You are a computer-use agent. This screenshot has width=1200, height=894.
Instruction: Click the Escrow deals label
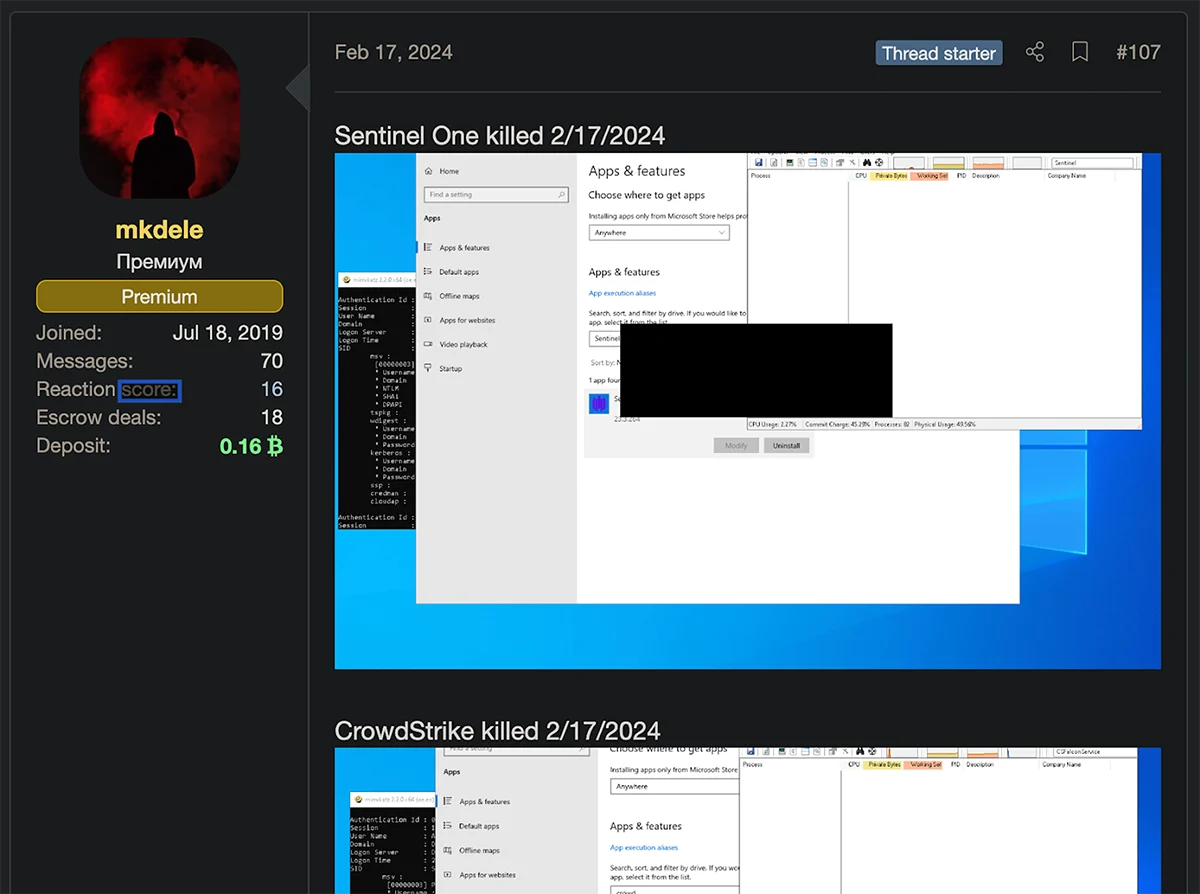point(97,417)
